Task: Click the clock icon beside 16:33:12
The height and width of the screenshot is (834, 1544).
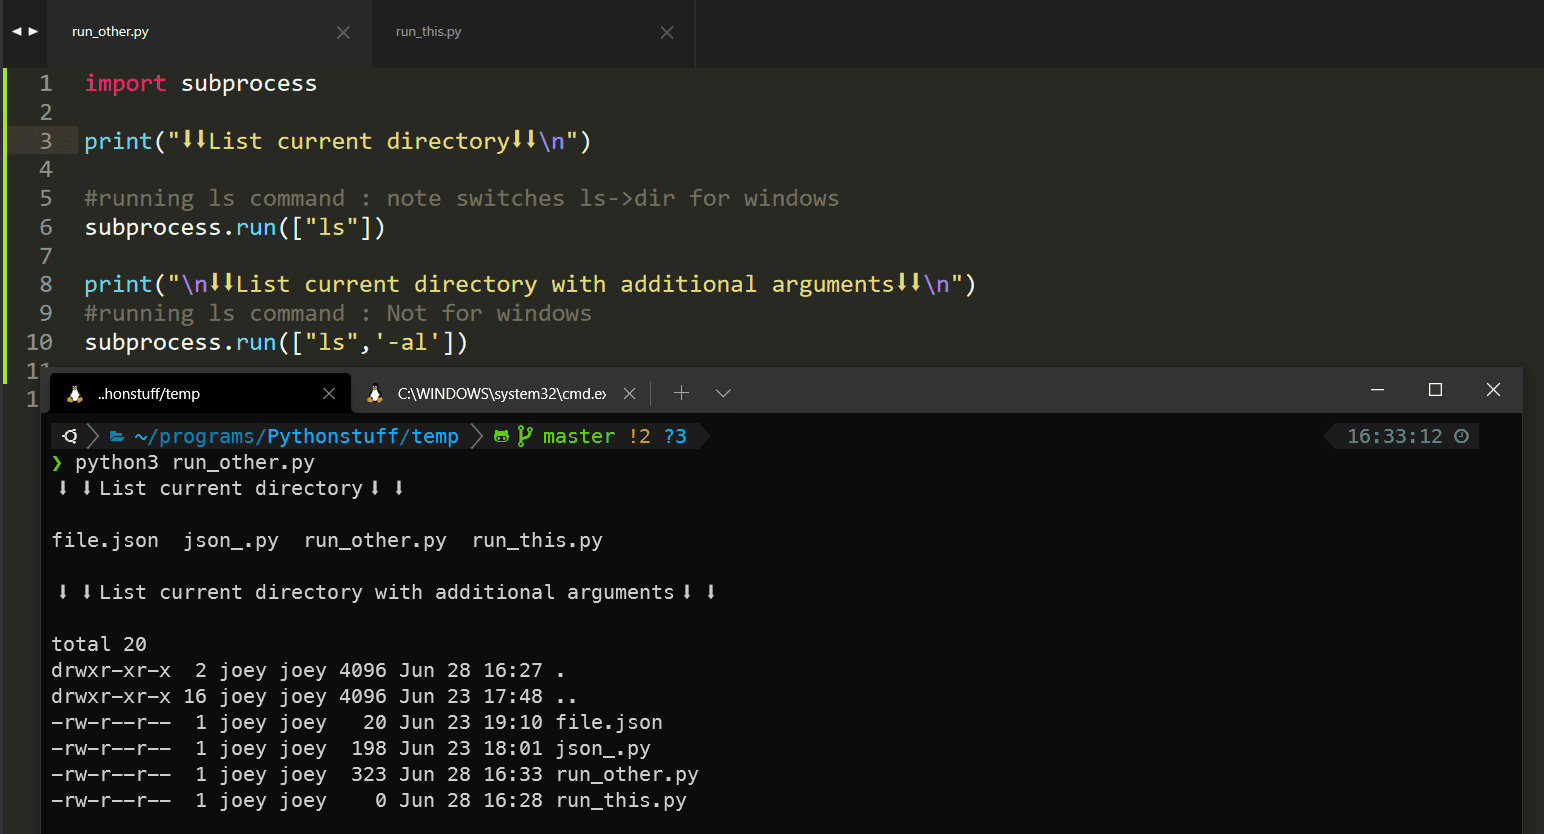Action: [x=1461, y=436]
